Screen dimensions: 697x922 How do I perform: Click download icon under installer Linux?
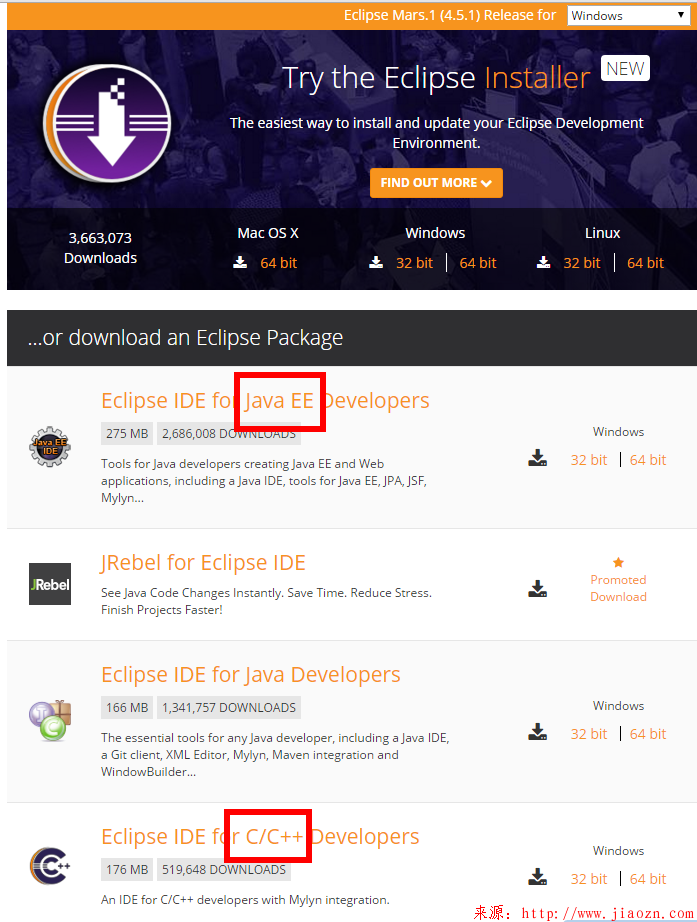(543, 262)
